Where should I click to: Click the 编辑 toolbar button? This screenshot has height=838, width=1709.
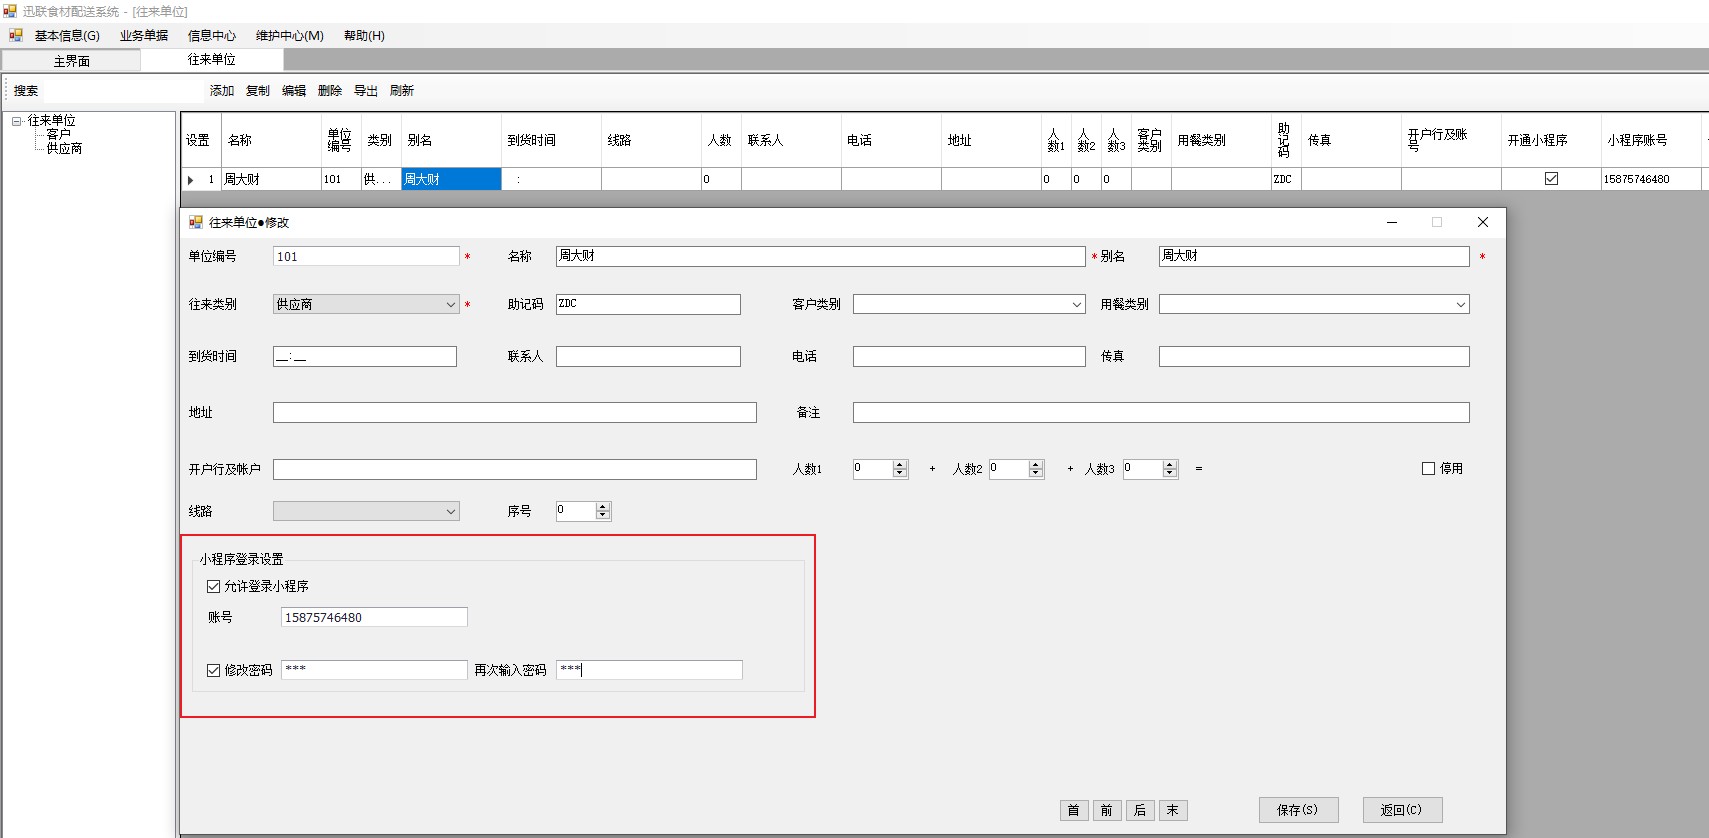click(x=294, y=90)
